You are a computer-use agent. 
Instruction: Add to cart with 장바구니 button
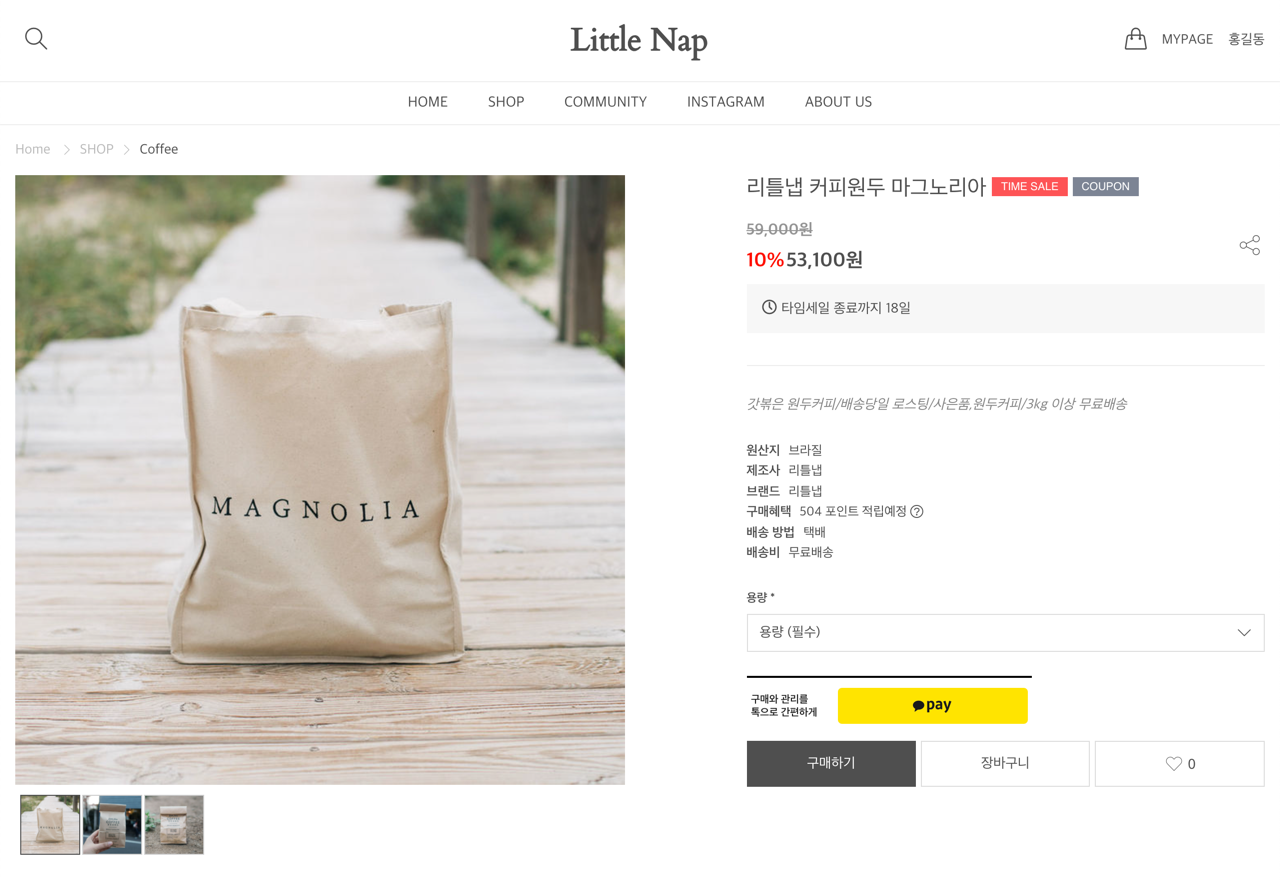1005,764
